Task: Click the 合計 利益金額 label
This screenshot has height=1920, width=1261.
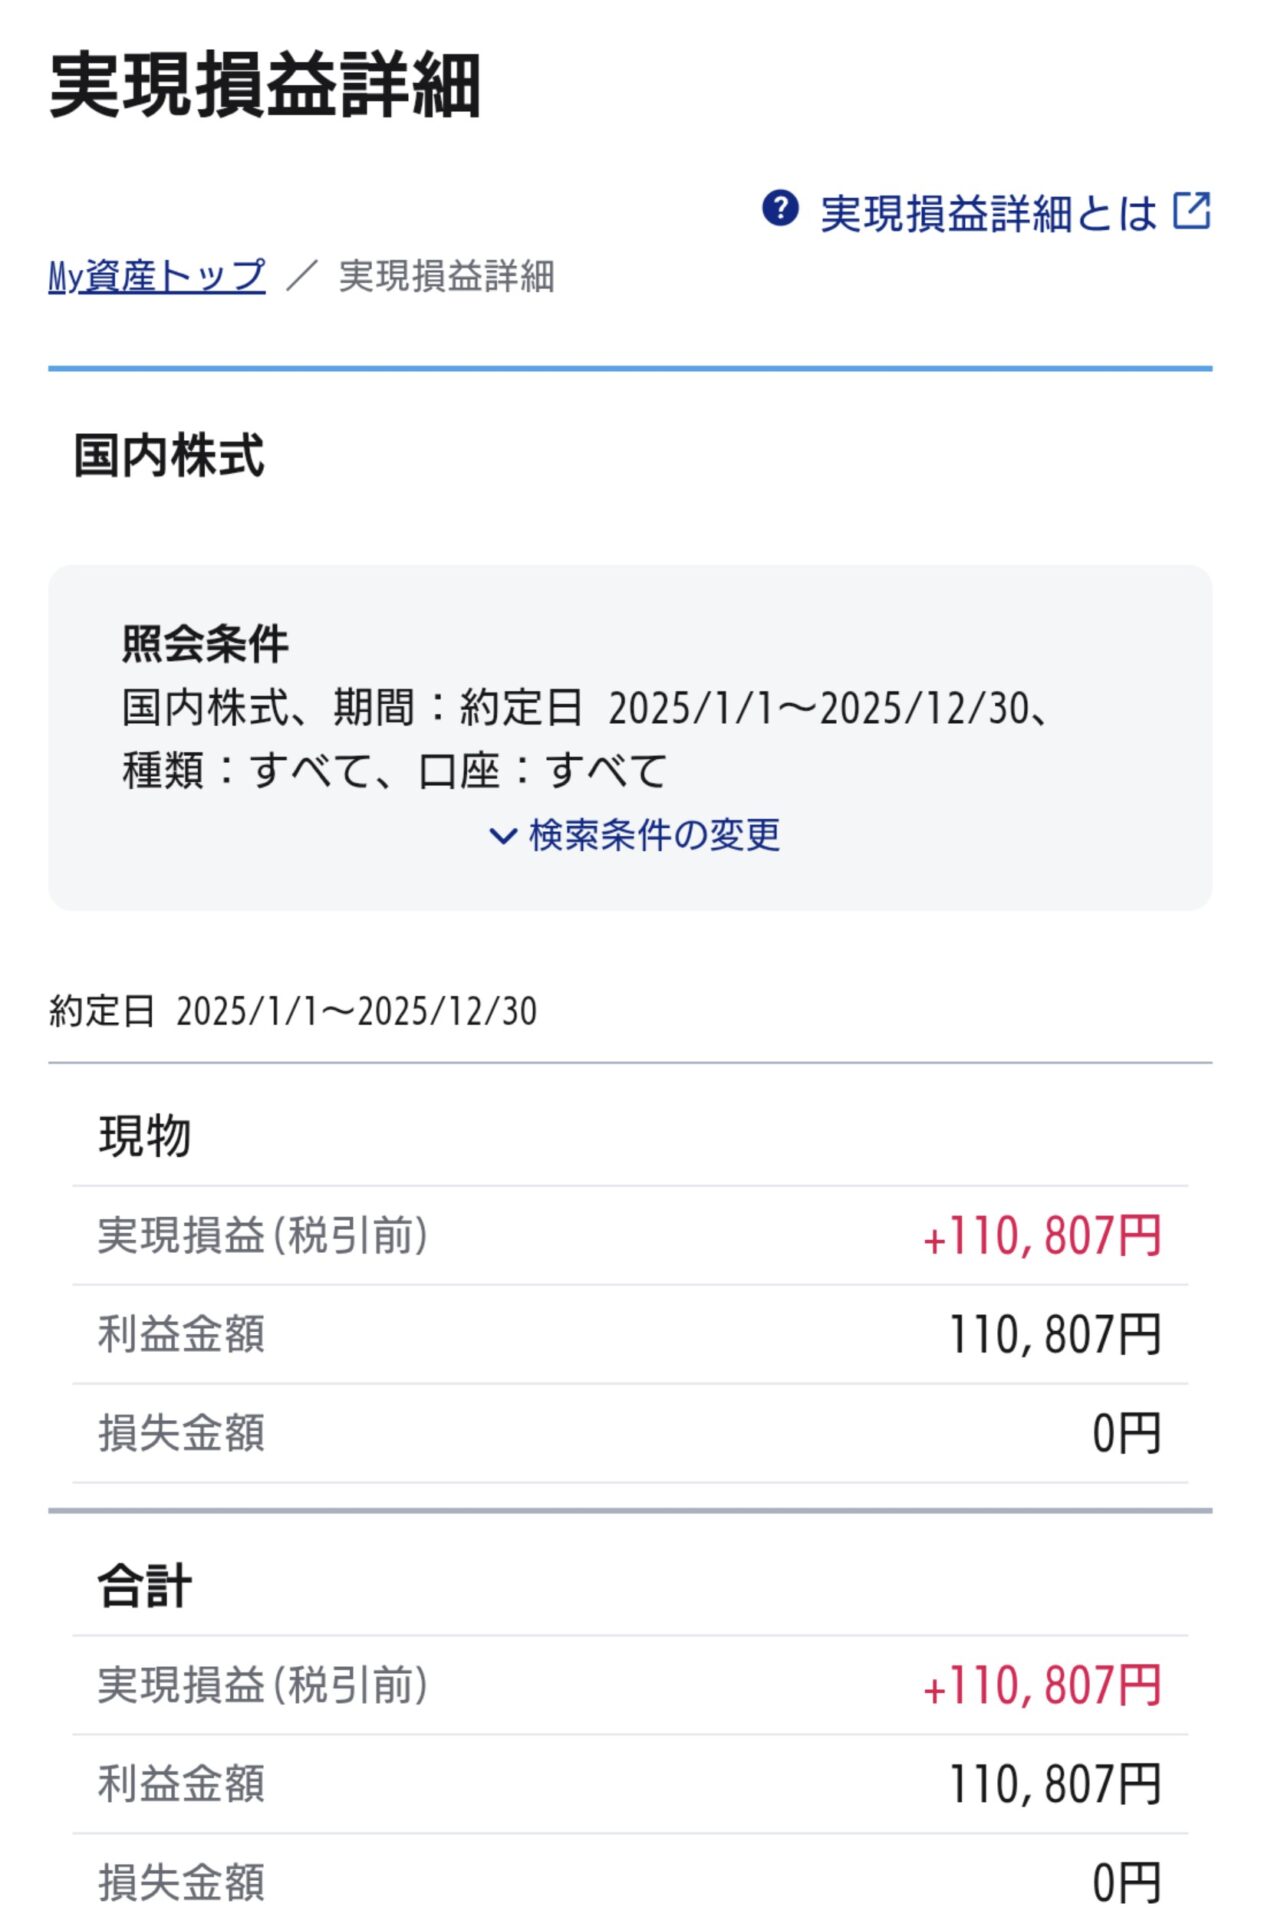Action: click(x=181, y=1784)
